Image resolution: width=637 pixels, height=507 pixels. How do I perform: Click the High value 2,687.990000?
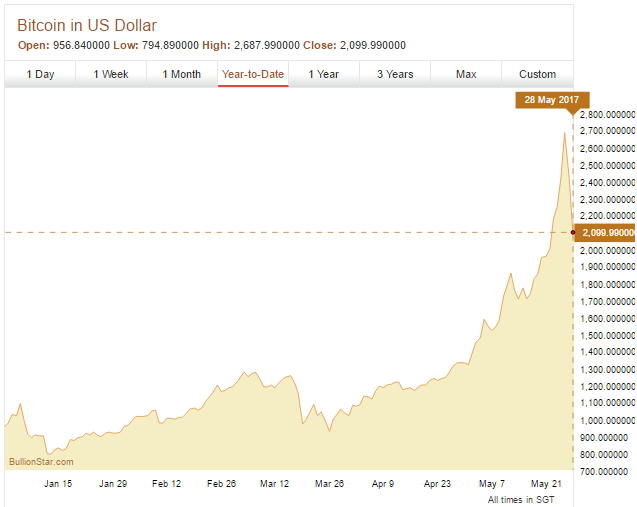[266, 46]
